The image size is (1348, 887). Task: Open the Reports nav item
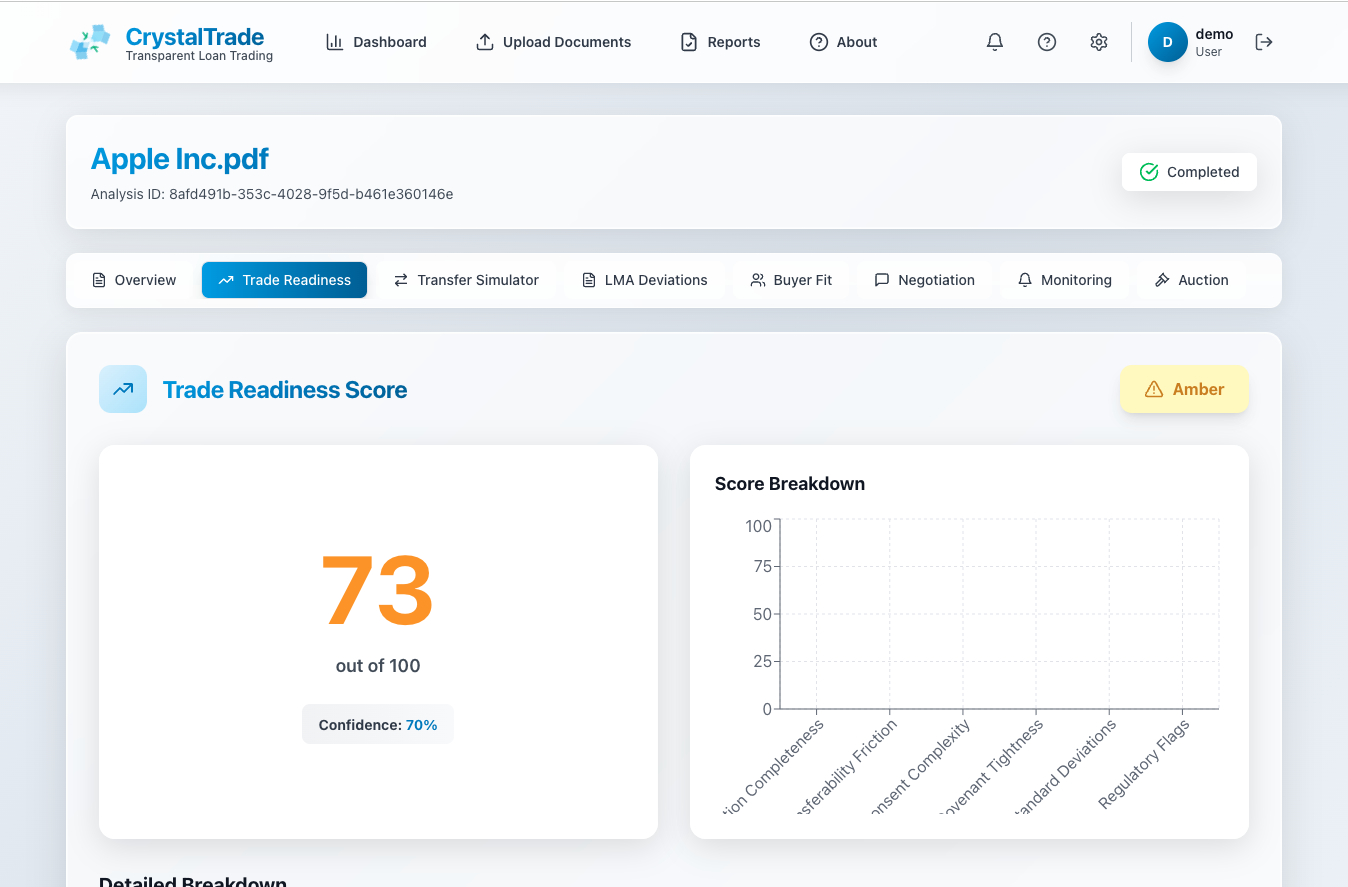pyautogui.click(x=720, y=42)
